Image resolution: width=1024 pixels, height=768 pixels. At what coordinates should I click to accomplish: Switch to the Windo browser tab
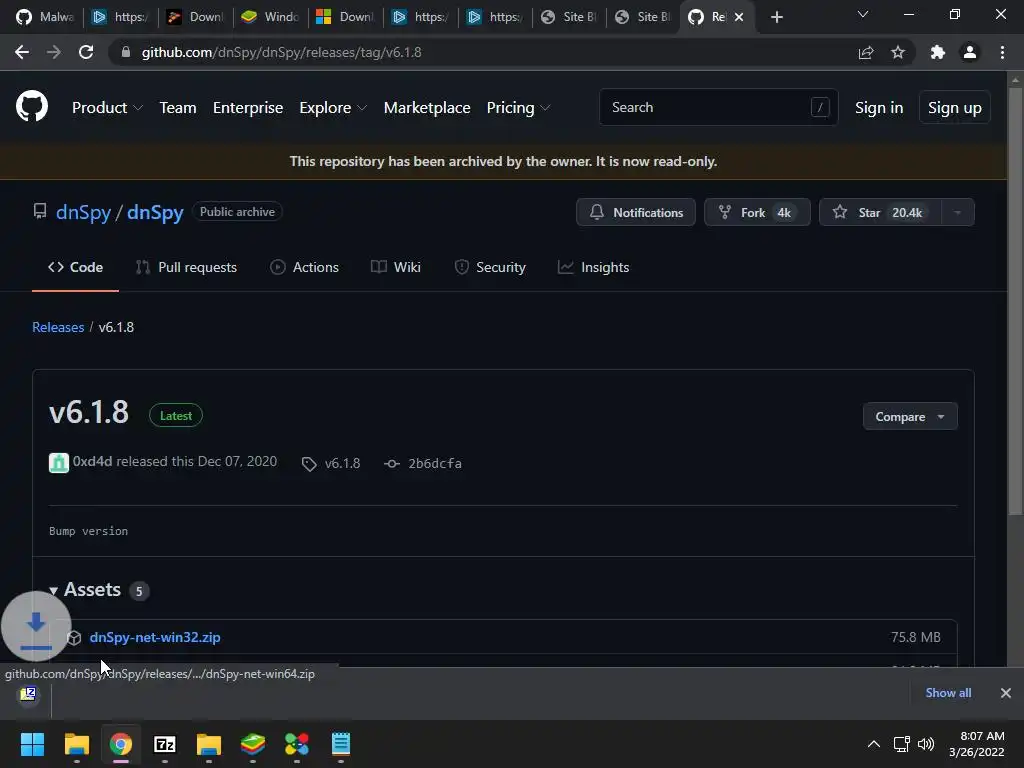pos(270,17)
